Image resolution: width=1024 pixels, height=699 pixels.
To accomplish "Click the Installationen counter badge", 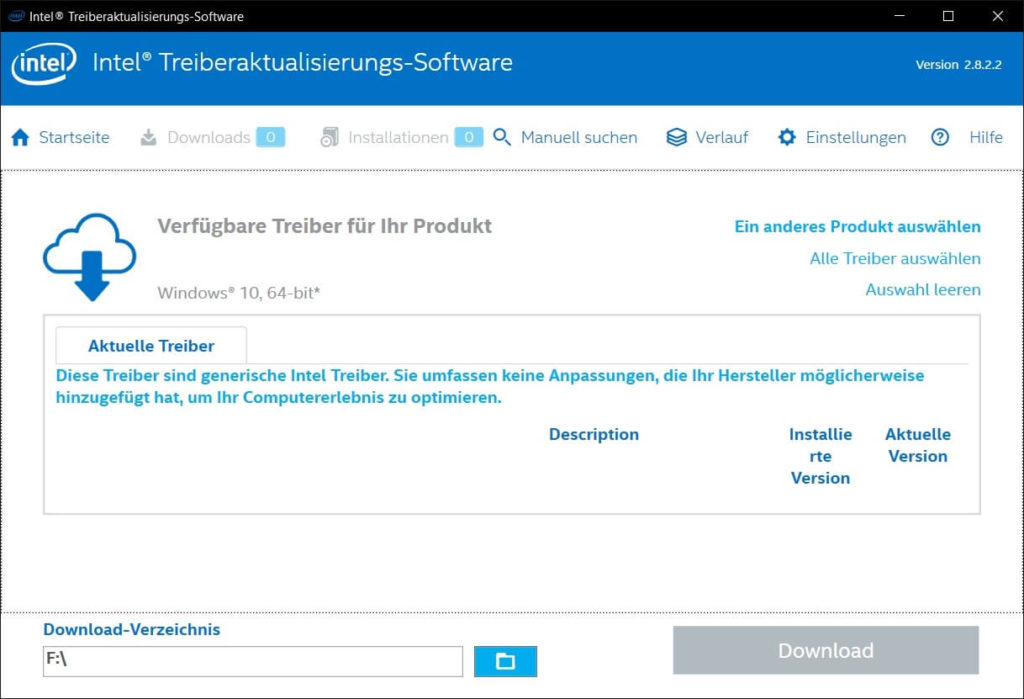I will pos(468,138).
